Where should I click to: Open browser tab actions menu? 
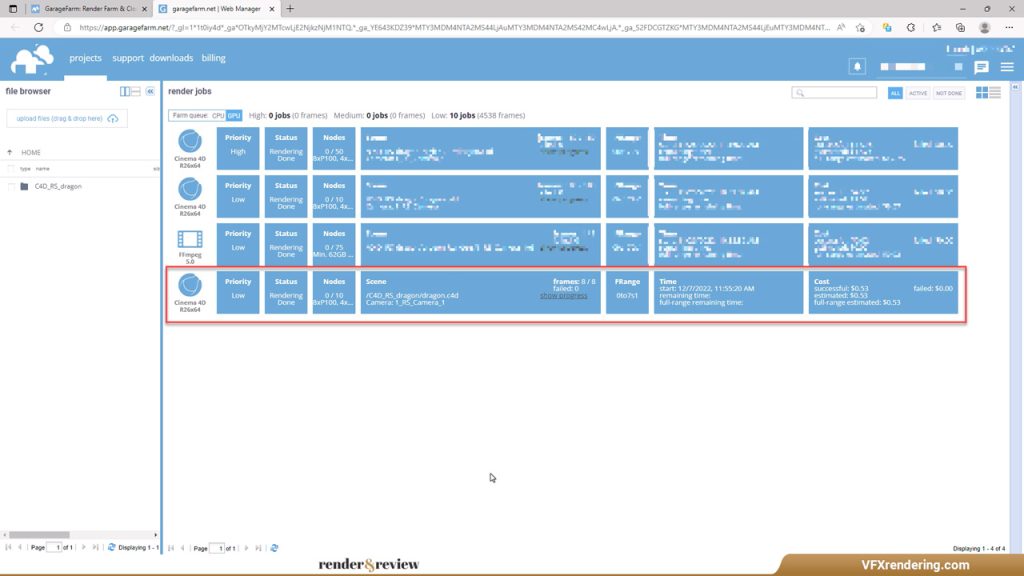click(x=12, y=9)
